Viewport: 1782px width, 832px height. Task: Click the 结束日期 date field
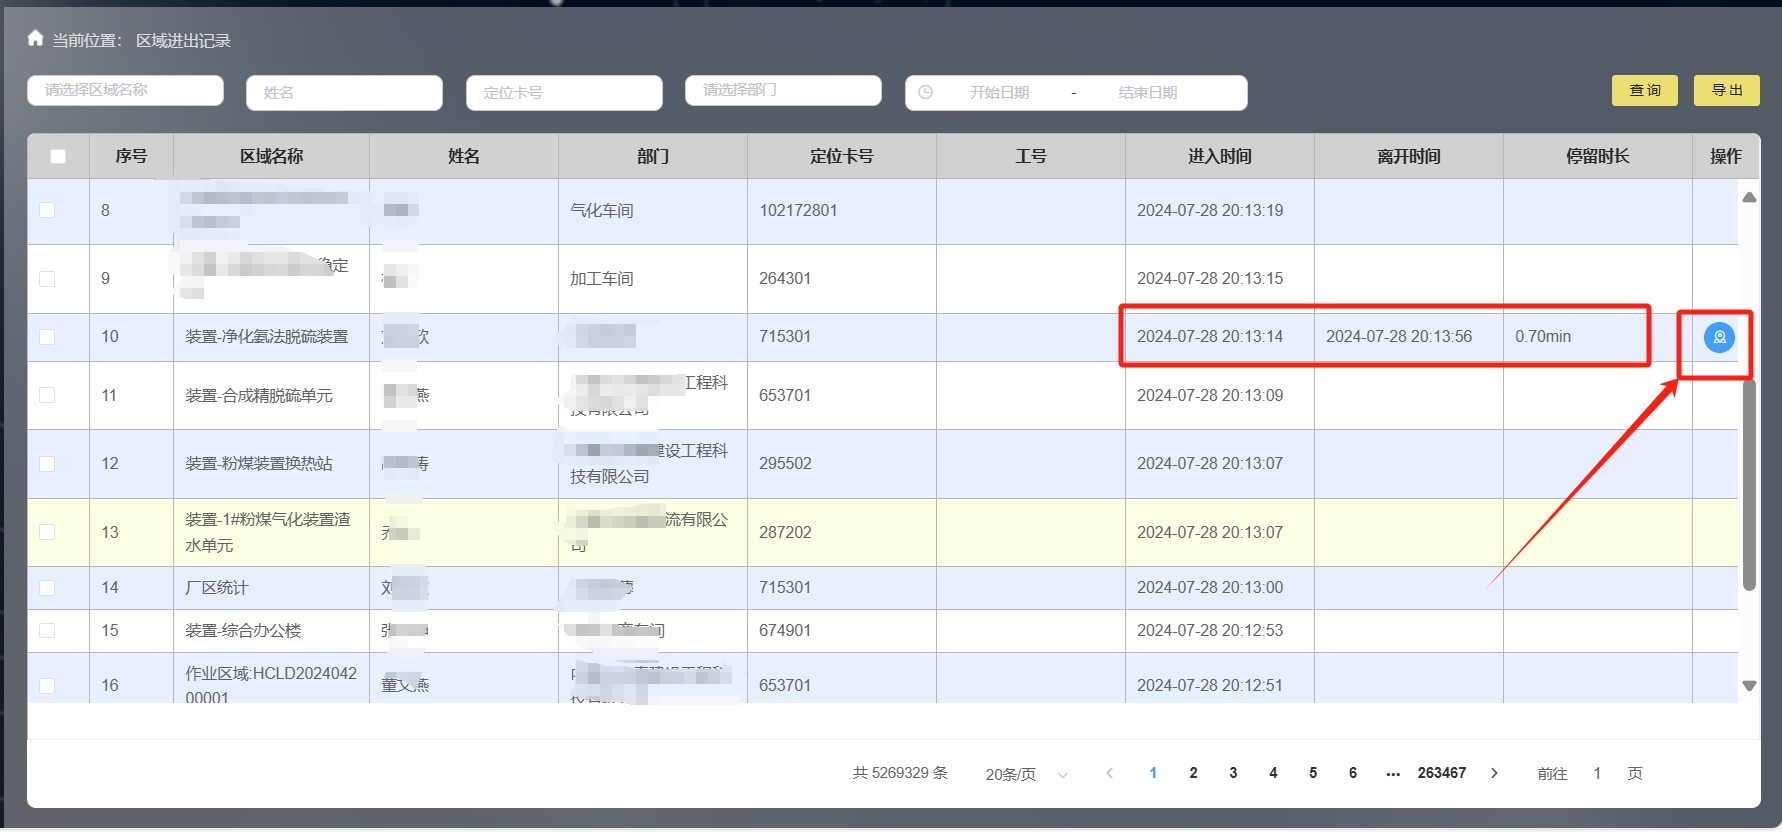tap(1148, 92)
